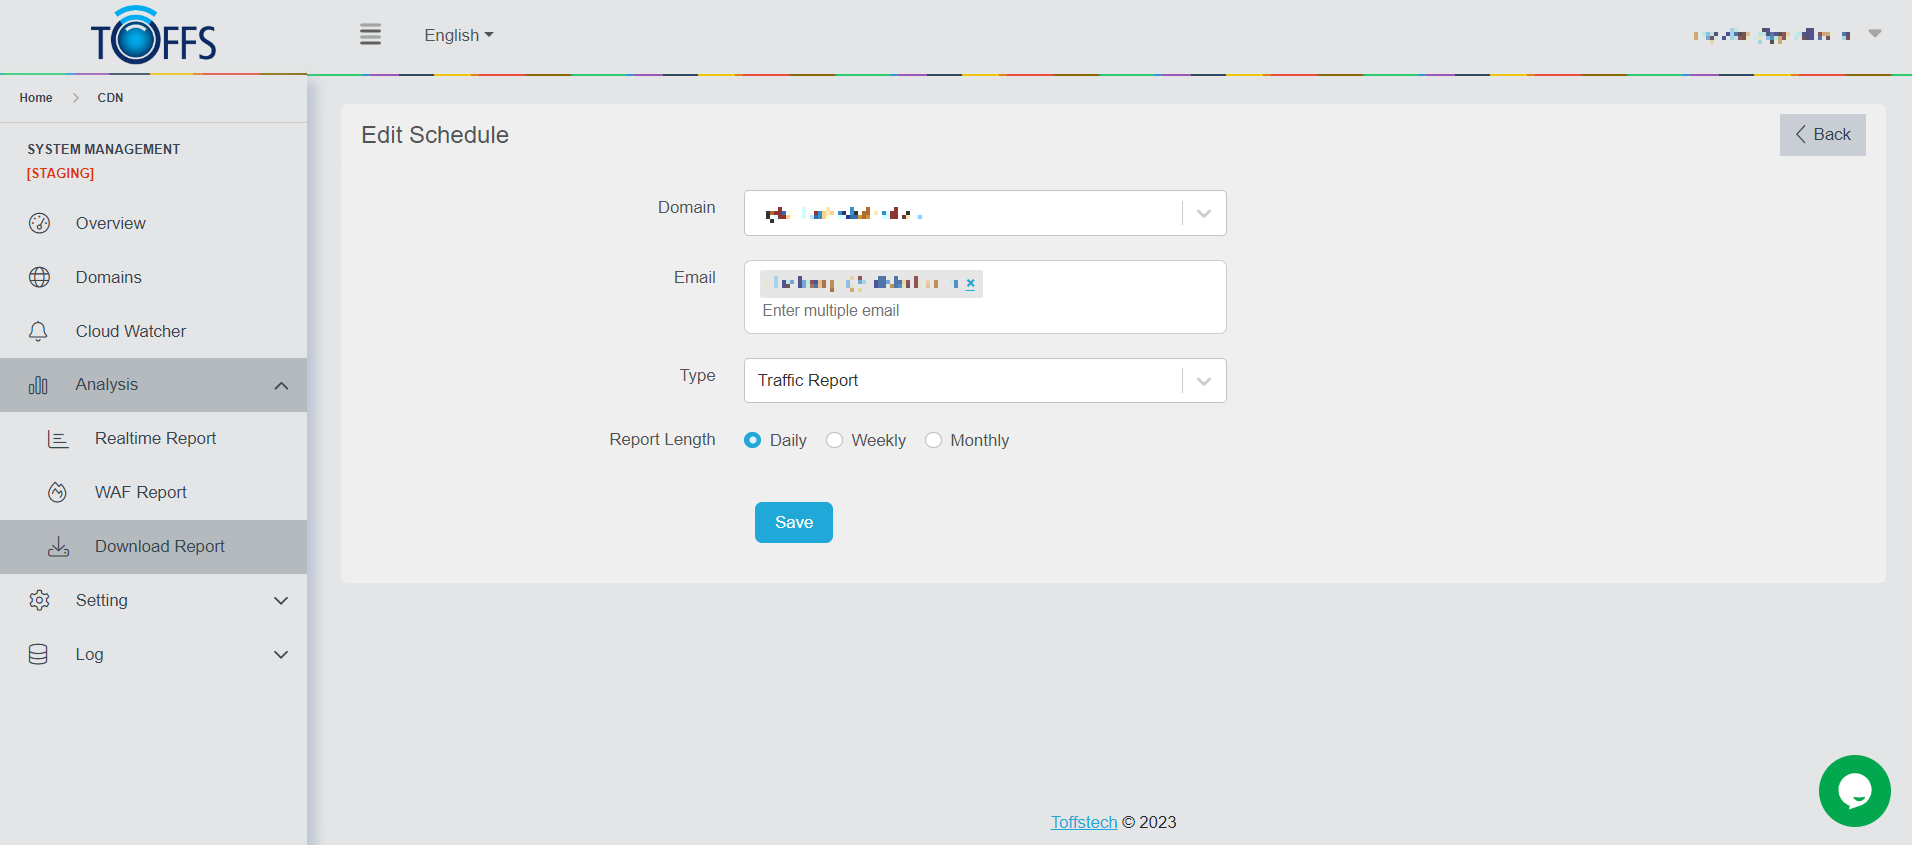Go back using the Back button
Screen dimensions: 1912x845
point(1822,135)
